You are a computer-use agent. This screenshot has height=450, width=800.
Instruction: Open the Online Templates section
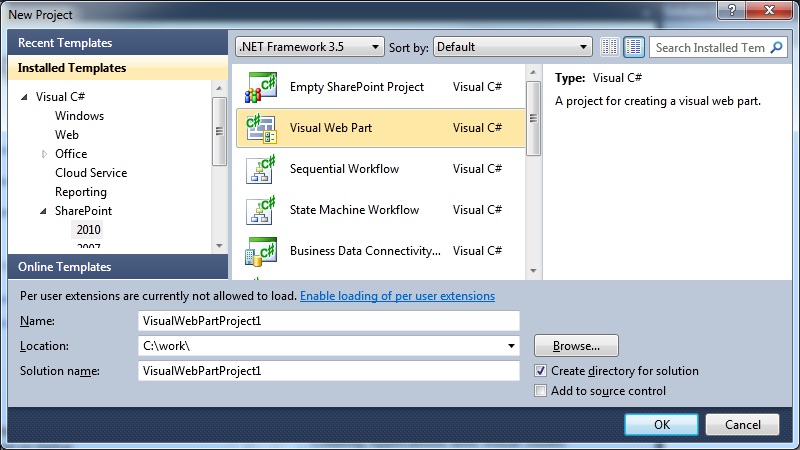118,266
